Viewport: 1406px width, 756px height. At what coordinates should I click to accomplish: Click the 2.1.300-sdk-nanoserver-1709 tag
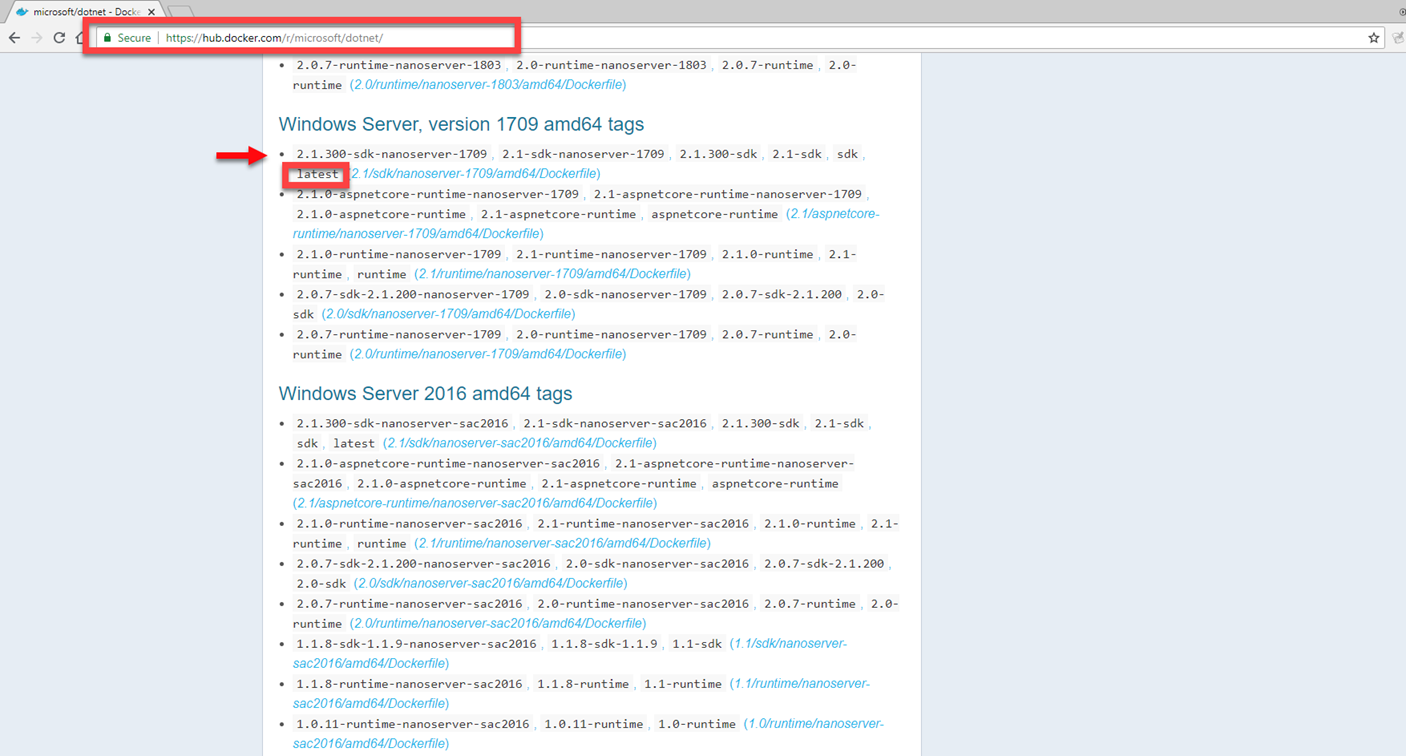392,154
